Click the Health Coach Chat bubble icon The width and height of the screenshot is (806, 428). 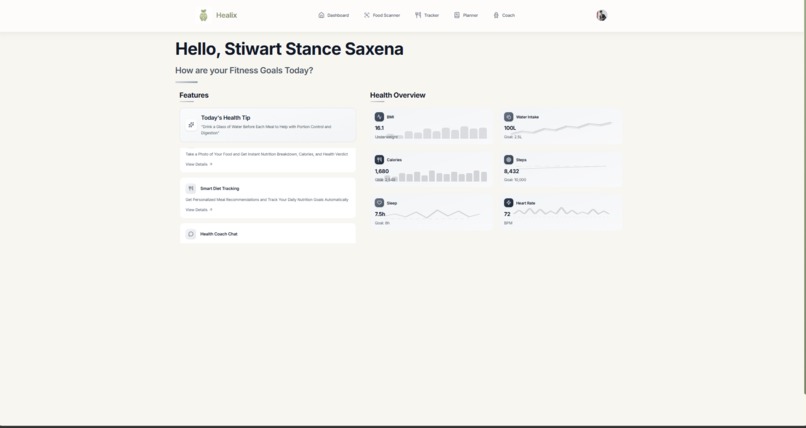(x=191, y=234)
